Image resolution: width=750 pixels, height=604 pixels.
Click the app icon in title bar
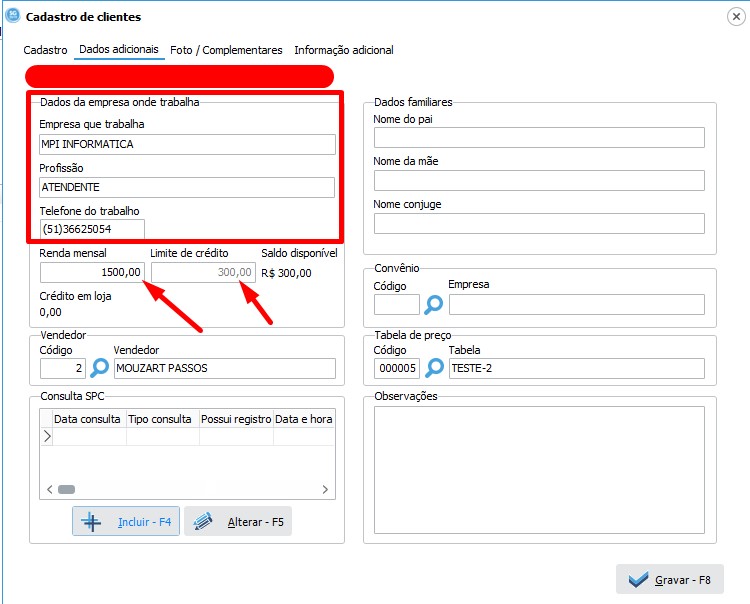[x=10, y=16]
